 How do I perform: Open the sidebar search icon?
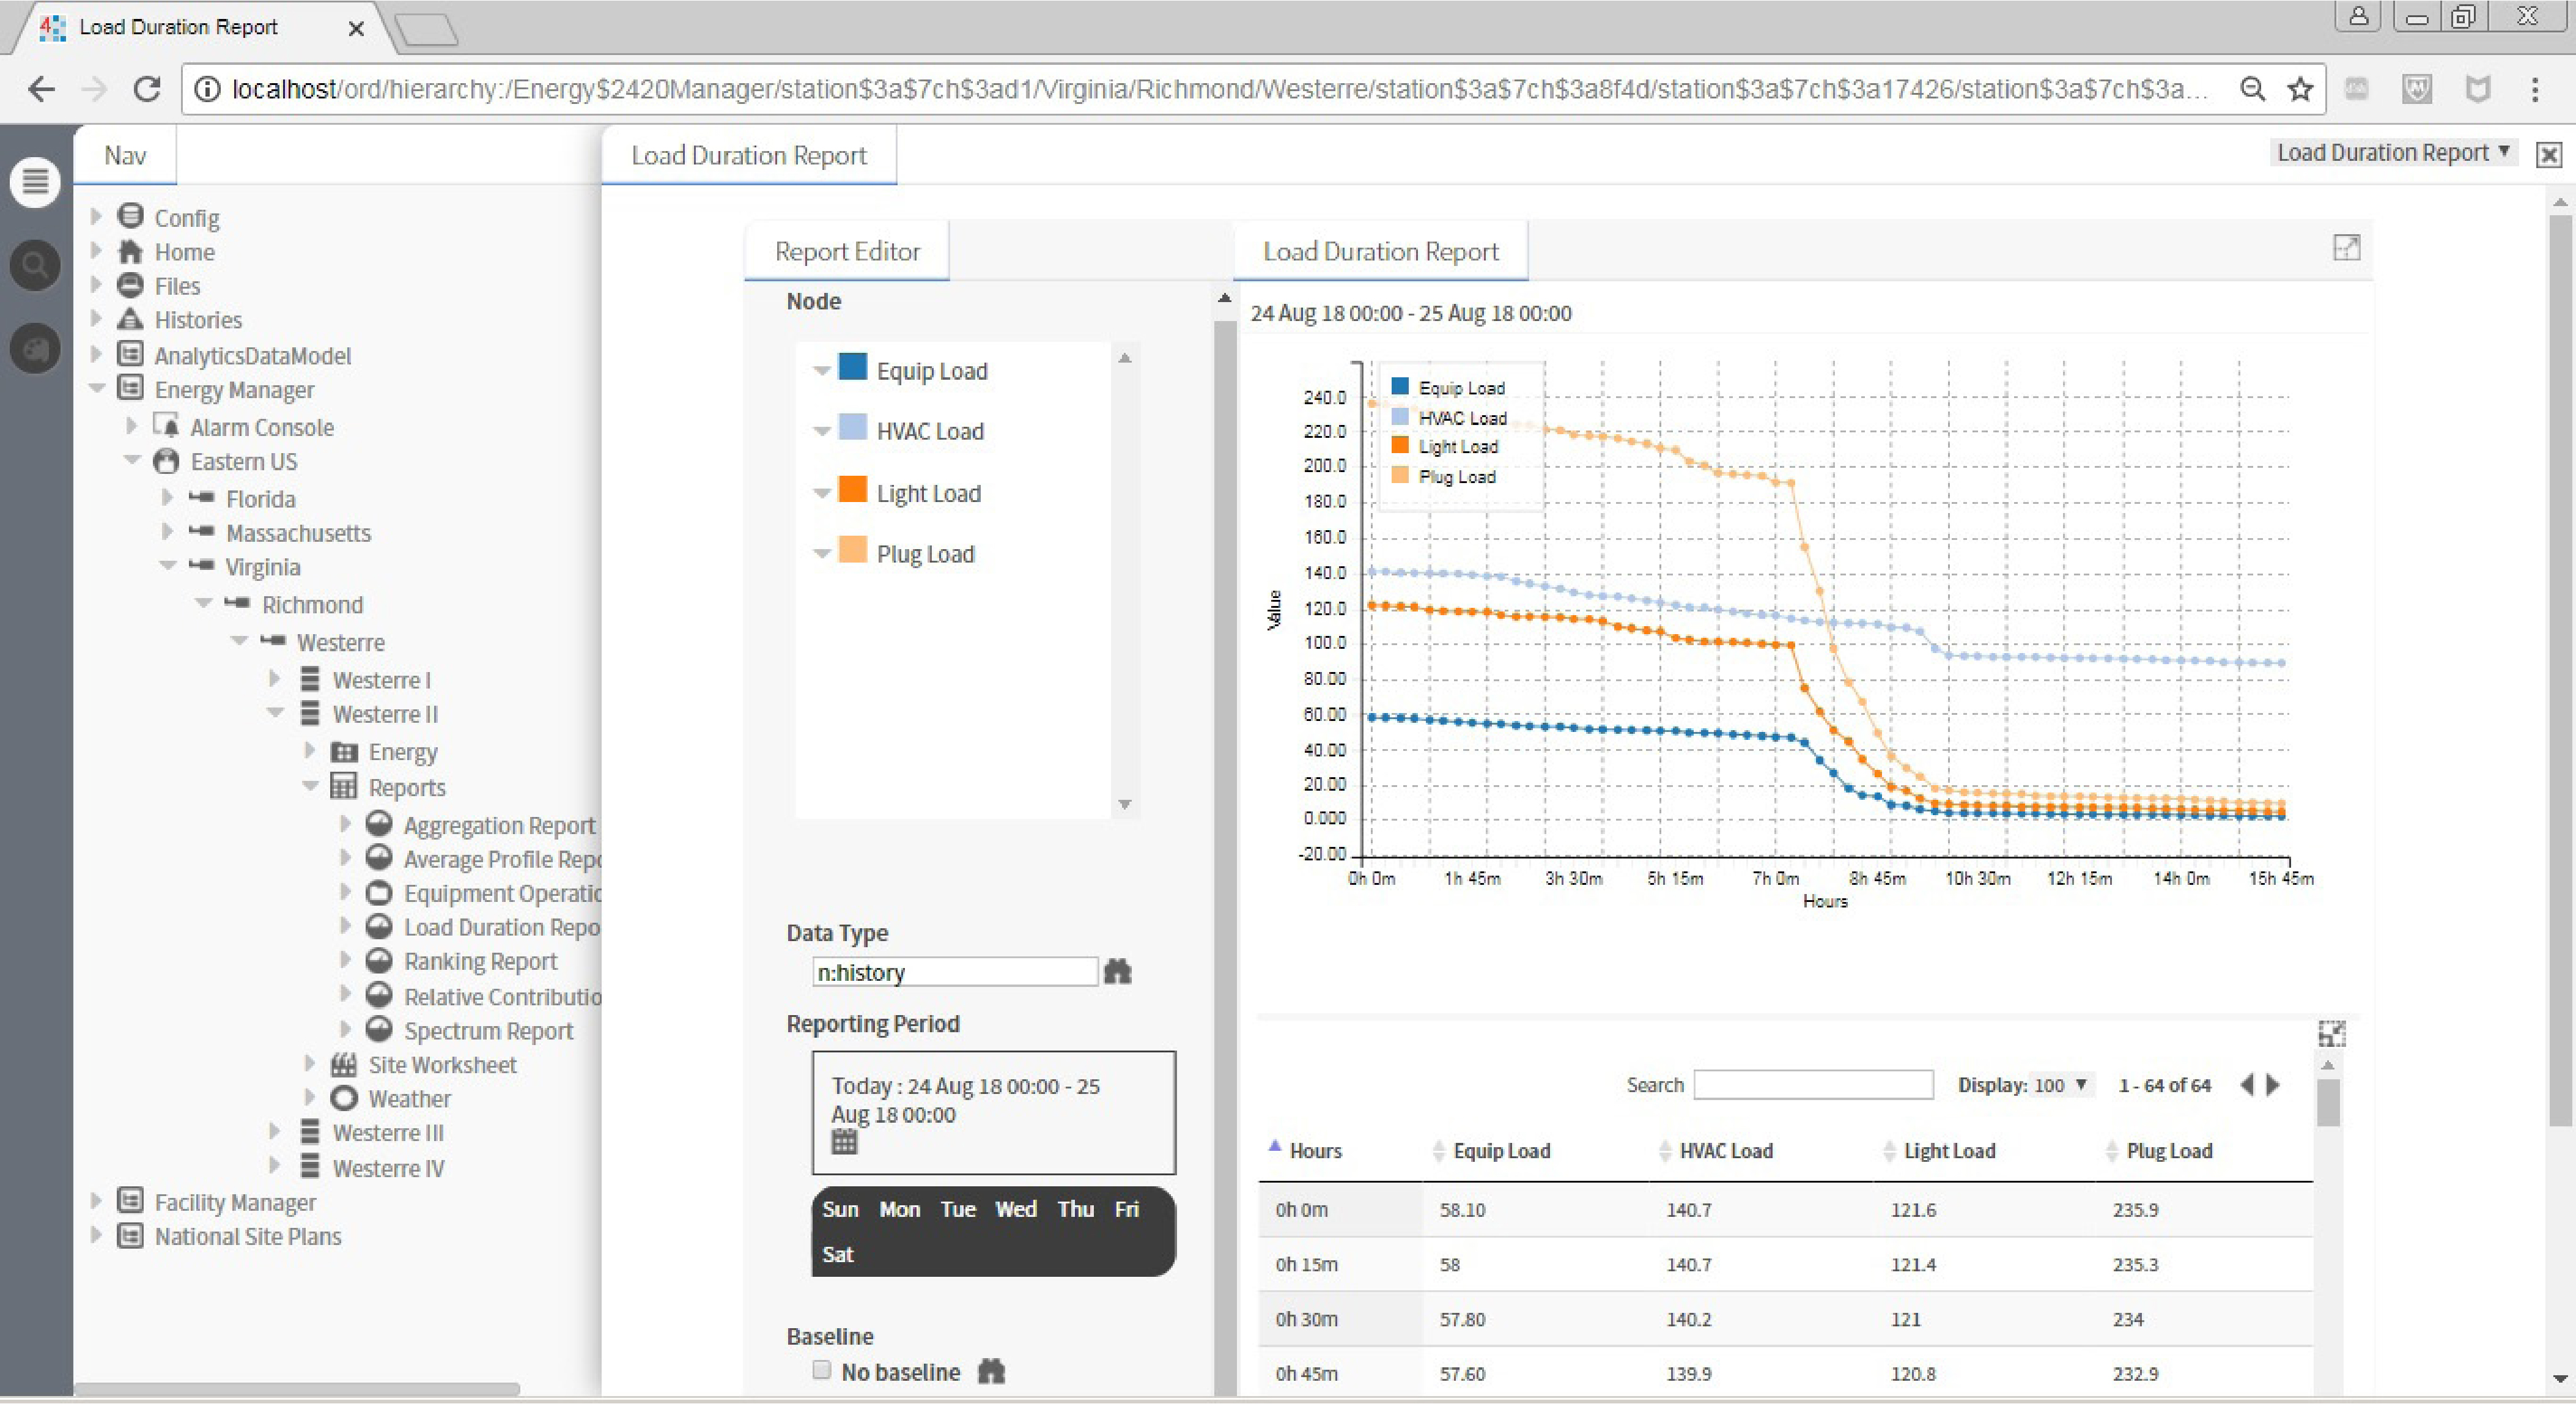35,266
